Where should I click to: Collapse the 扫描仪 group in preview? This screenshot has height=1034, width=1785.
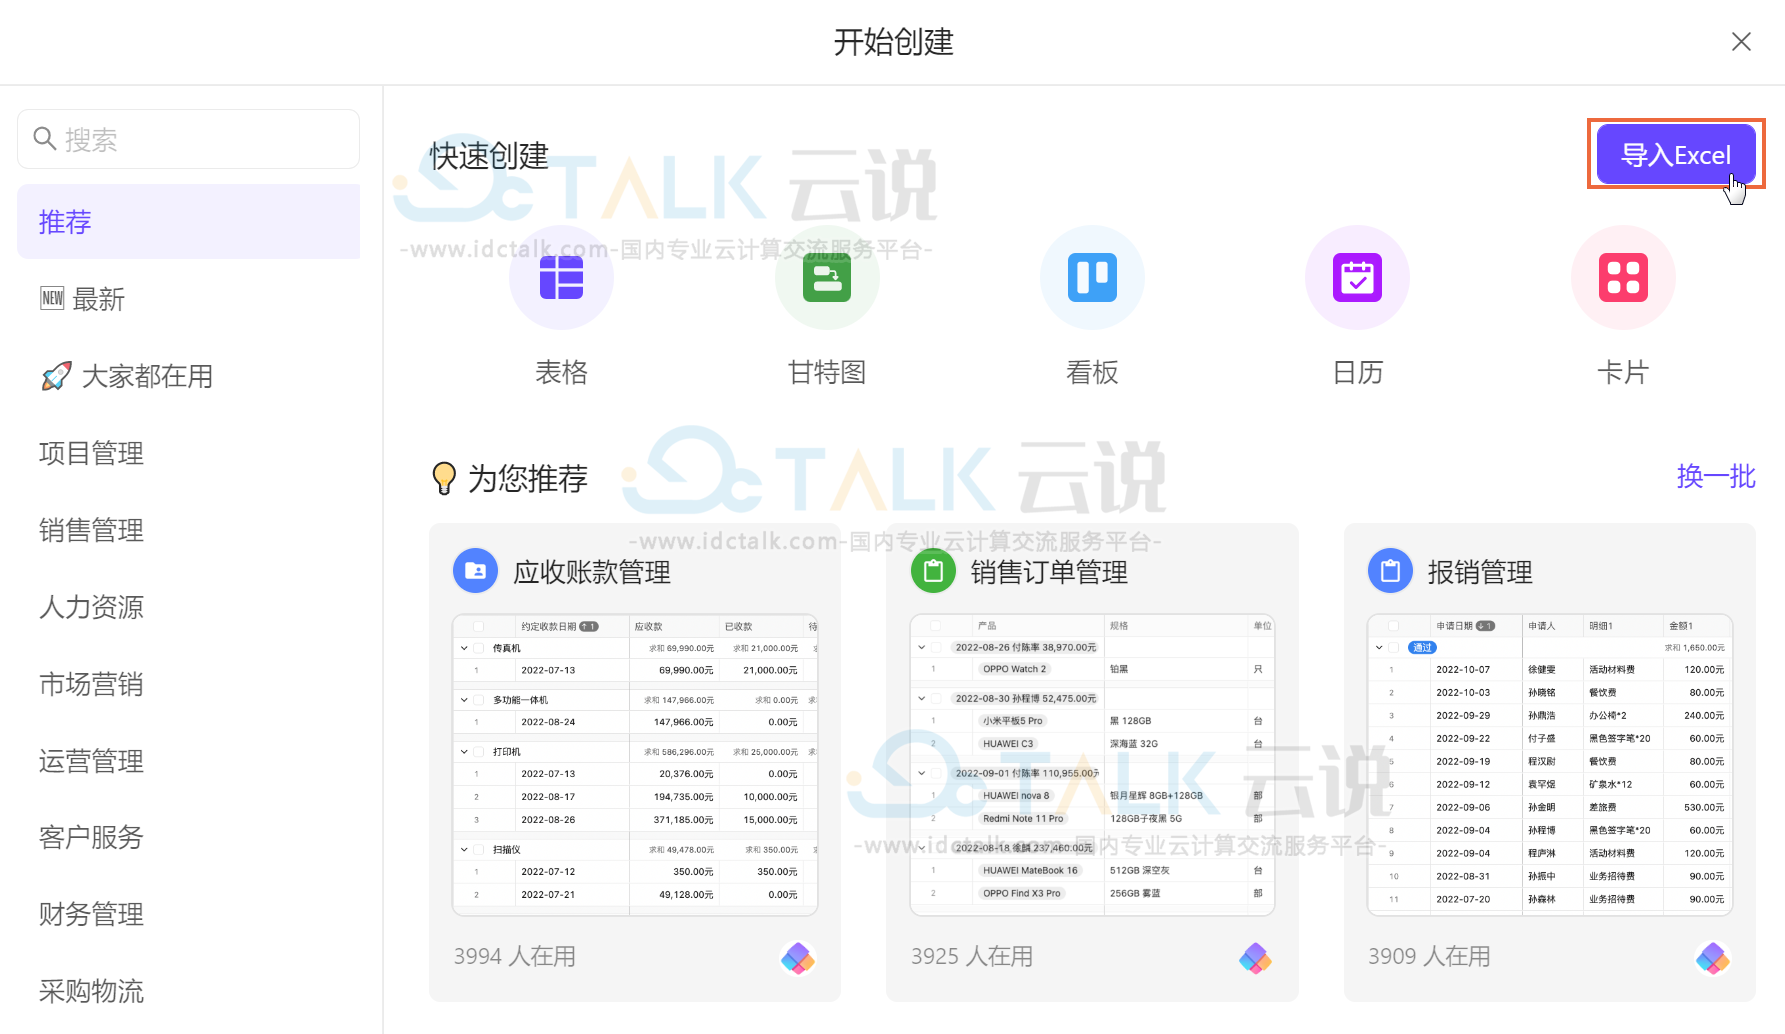click(464, 849)
